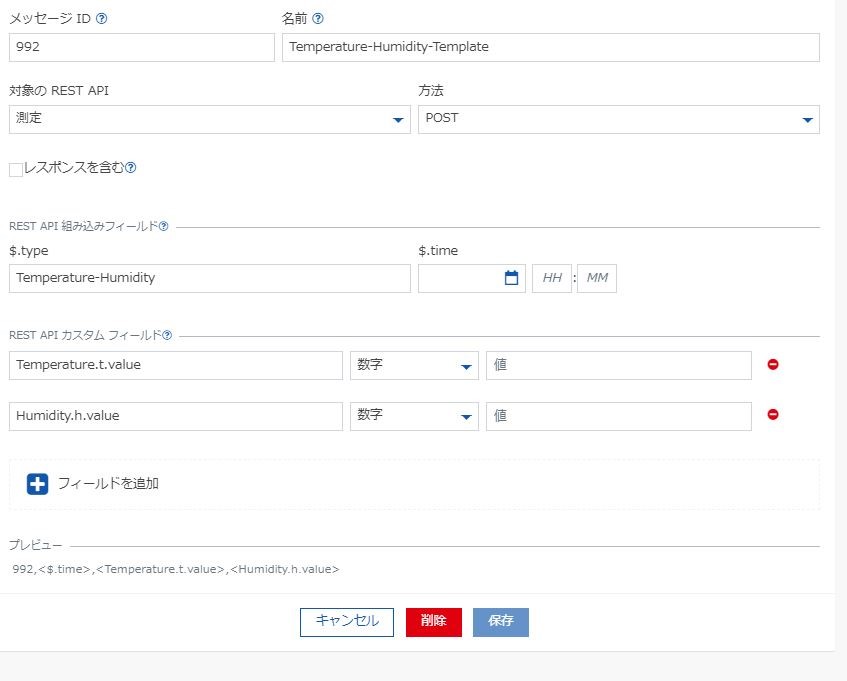Image resolution: width=847 pixels, height=681 pixels.
Task: Click help icon for REST API カスタム フィールド
Action: pos(167,336)
